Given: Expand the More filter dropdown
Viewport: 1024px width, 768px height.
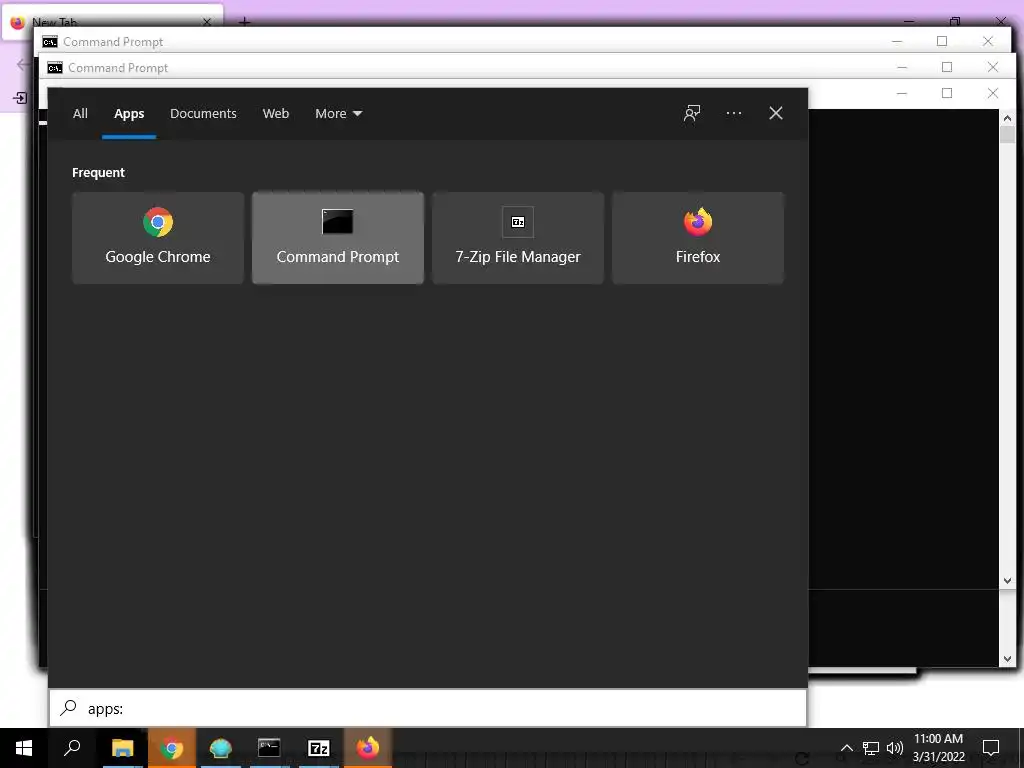Looking at the screenshot, I should [338, 114].
